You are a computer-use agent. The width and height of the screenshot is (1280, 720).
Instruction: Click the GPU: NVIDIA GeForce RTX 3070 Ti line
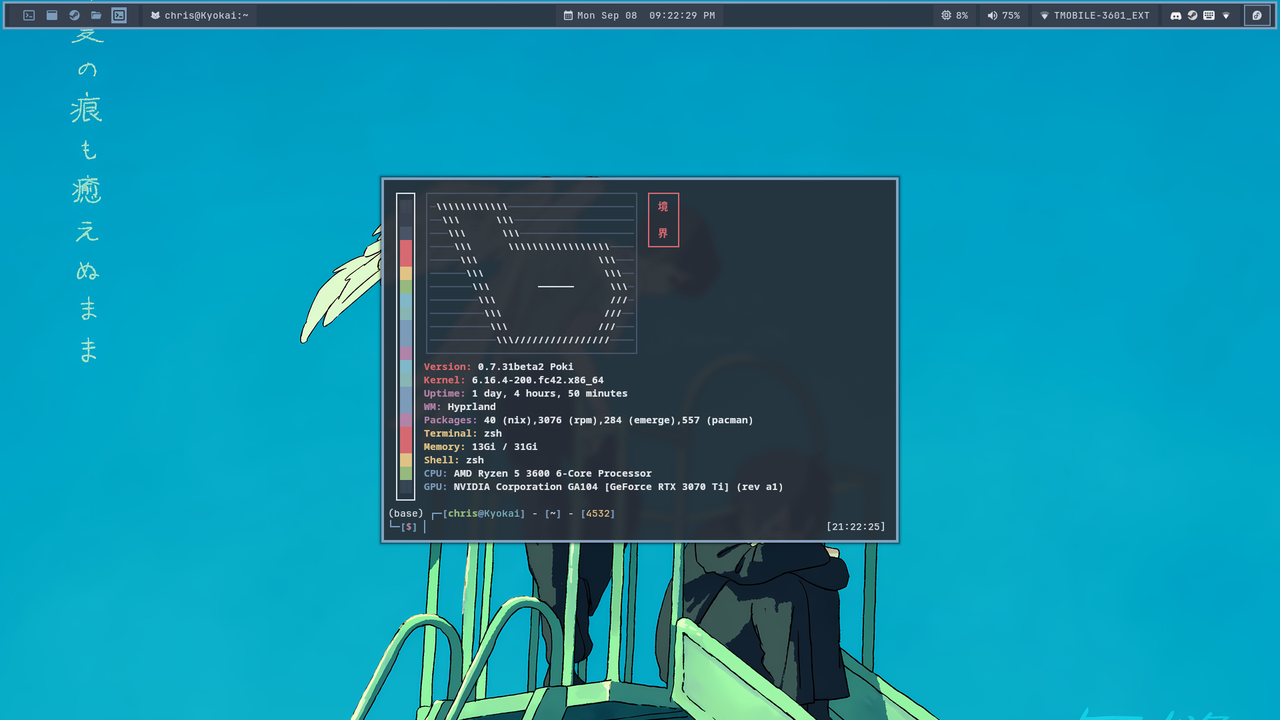604,487
